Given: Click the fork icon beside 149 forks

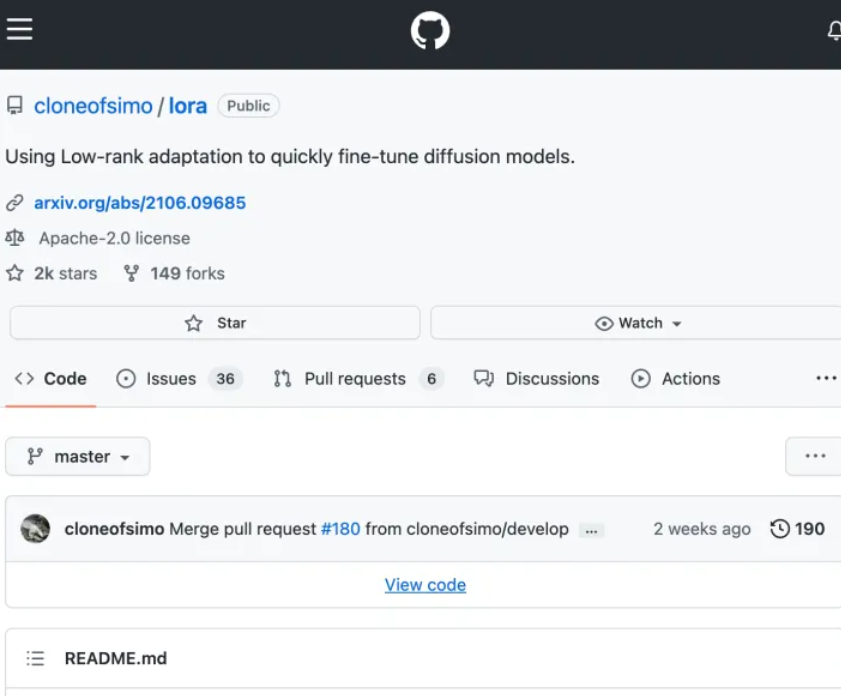Looking at the screenshot, I should (131, 273).
